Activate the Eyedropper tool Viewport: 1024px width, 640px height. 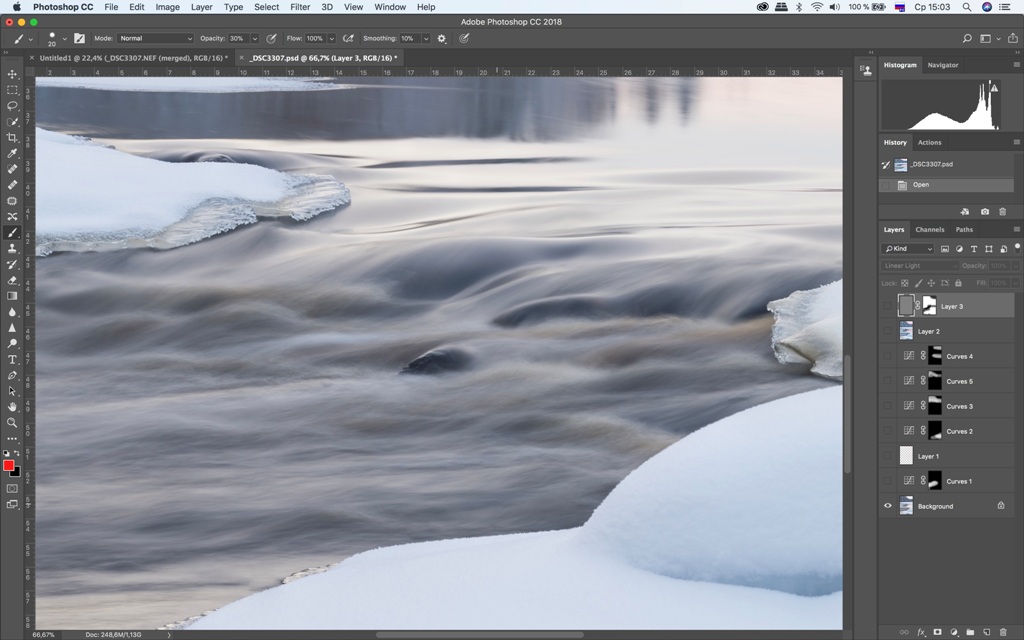click(12, 153)
